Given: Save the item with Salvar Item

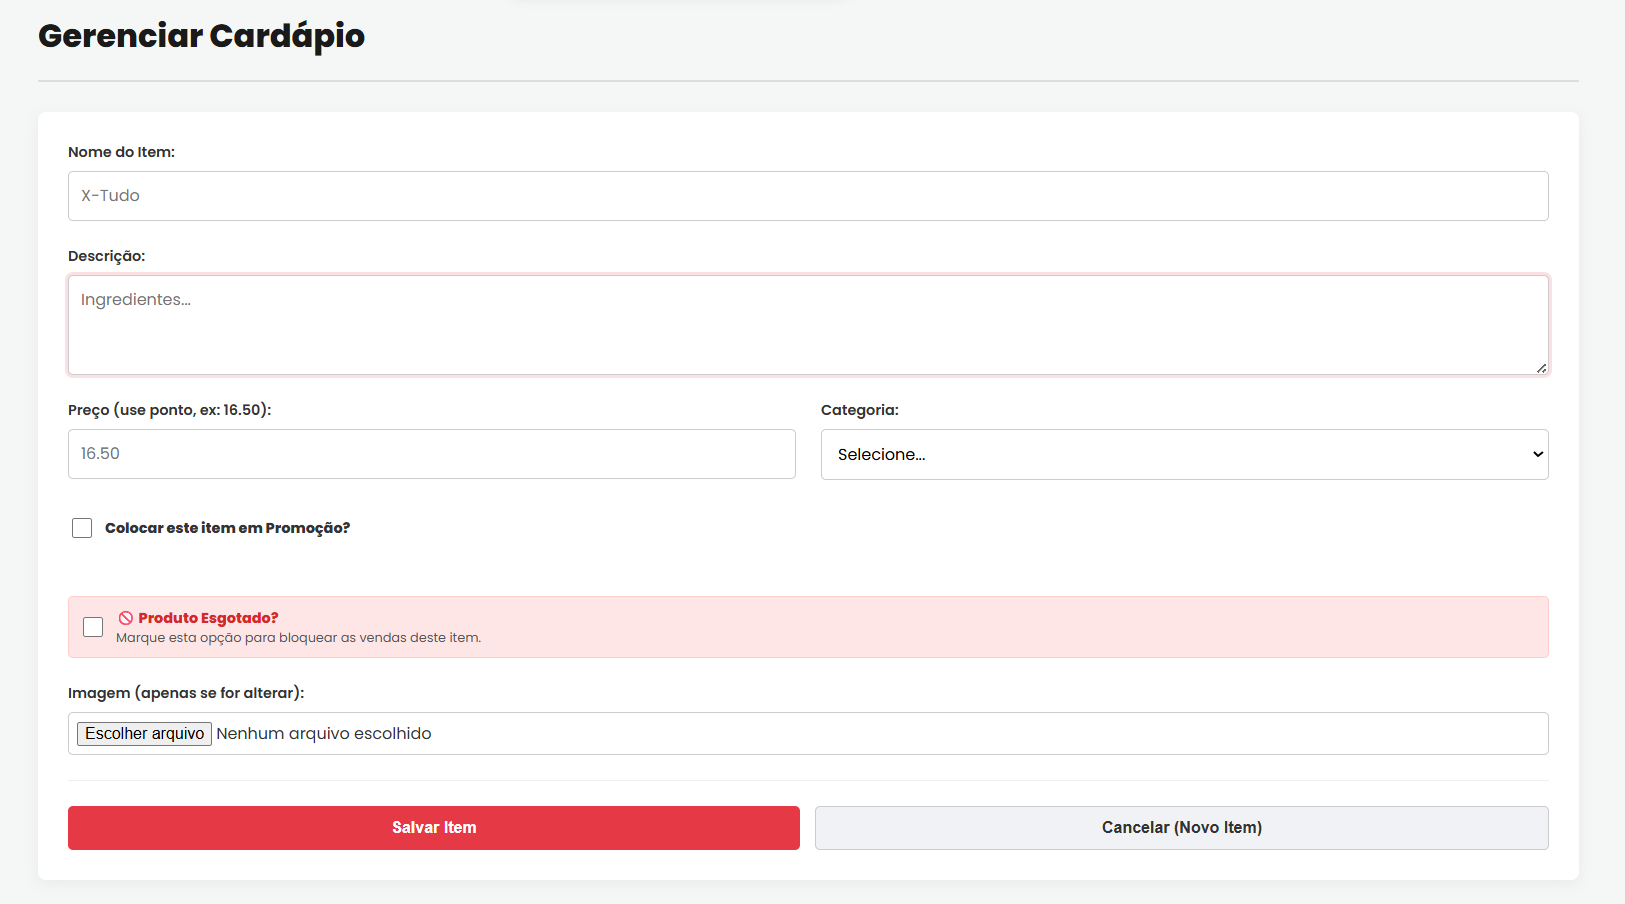Looking at the screenshot, I should click(433, 828).
